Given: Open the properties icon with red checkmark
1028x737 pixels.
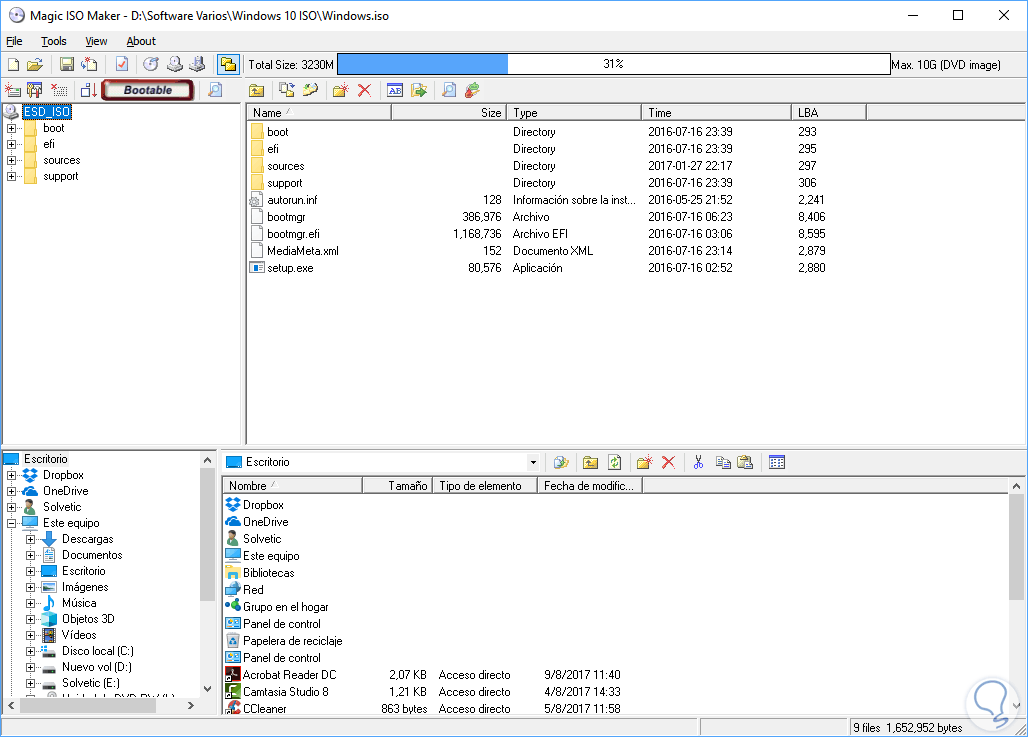Looking at the screenshot, I should point(122,64).
